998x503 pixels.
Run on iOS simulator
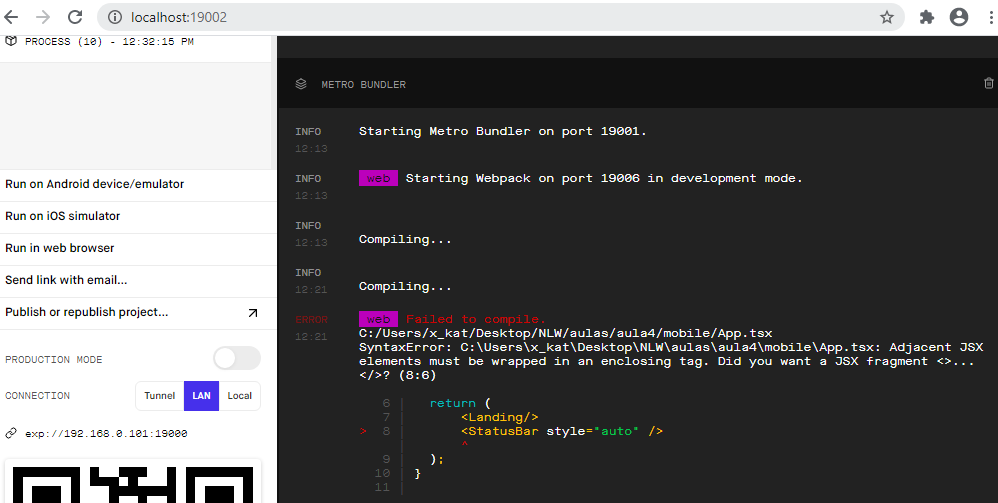click(138, 216)
